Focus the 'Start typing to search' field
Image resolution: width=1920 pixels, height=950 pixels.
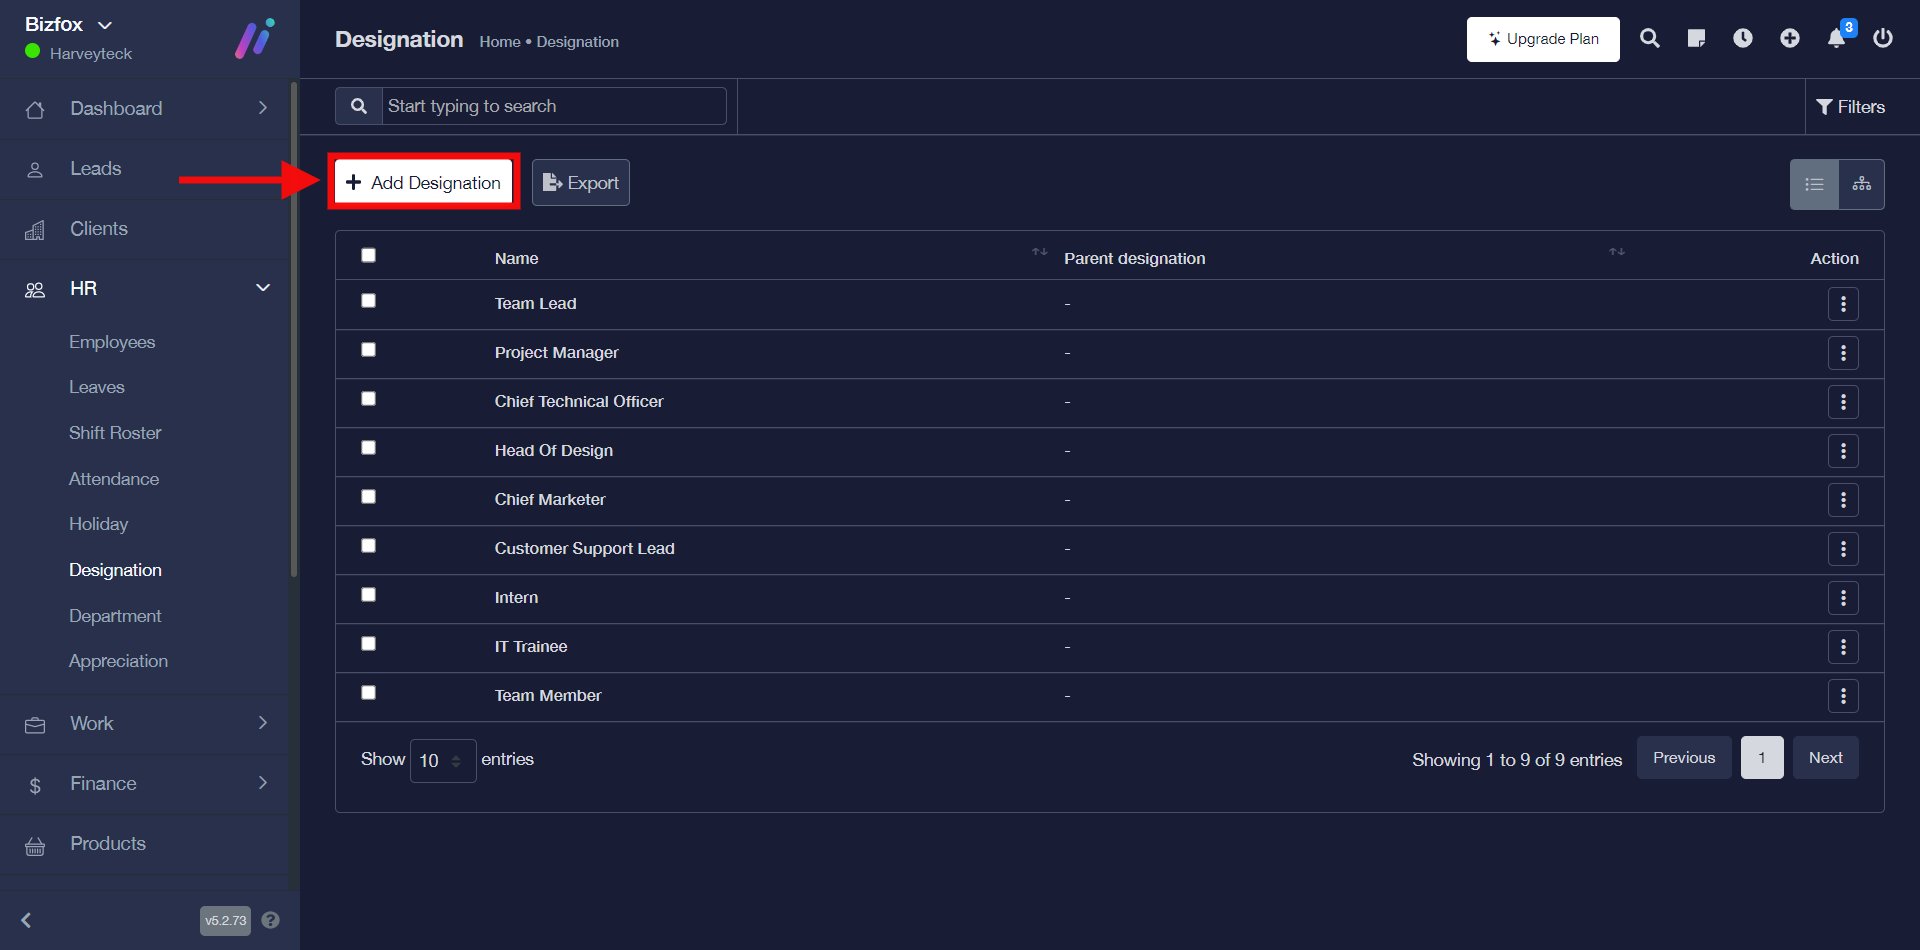pyautogui.click(x=553, y=106)
